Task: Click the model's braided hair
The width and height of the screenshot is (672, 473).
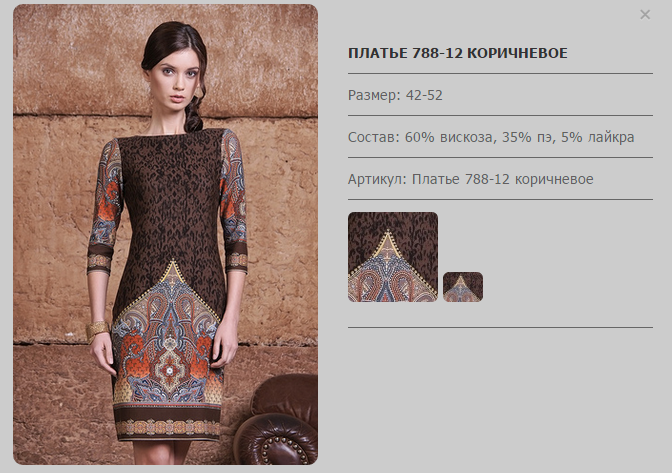Action: click(x=194, y=114)
